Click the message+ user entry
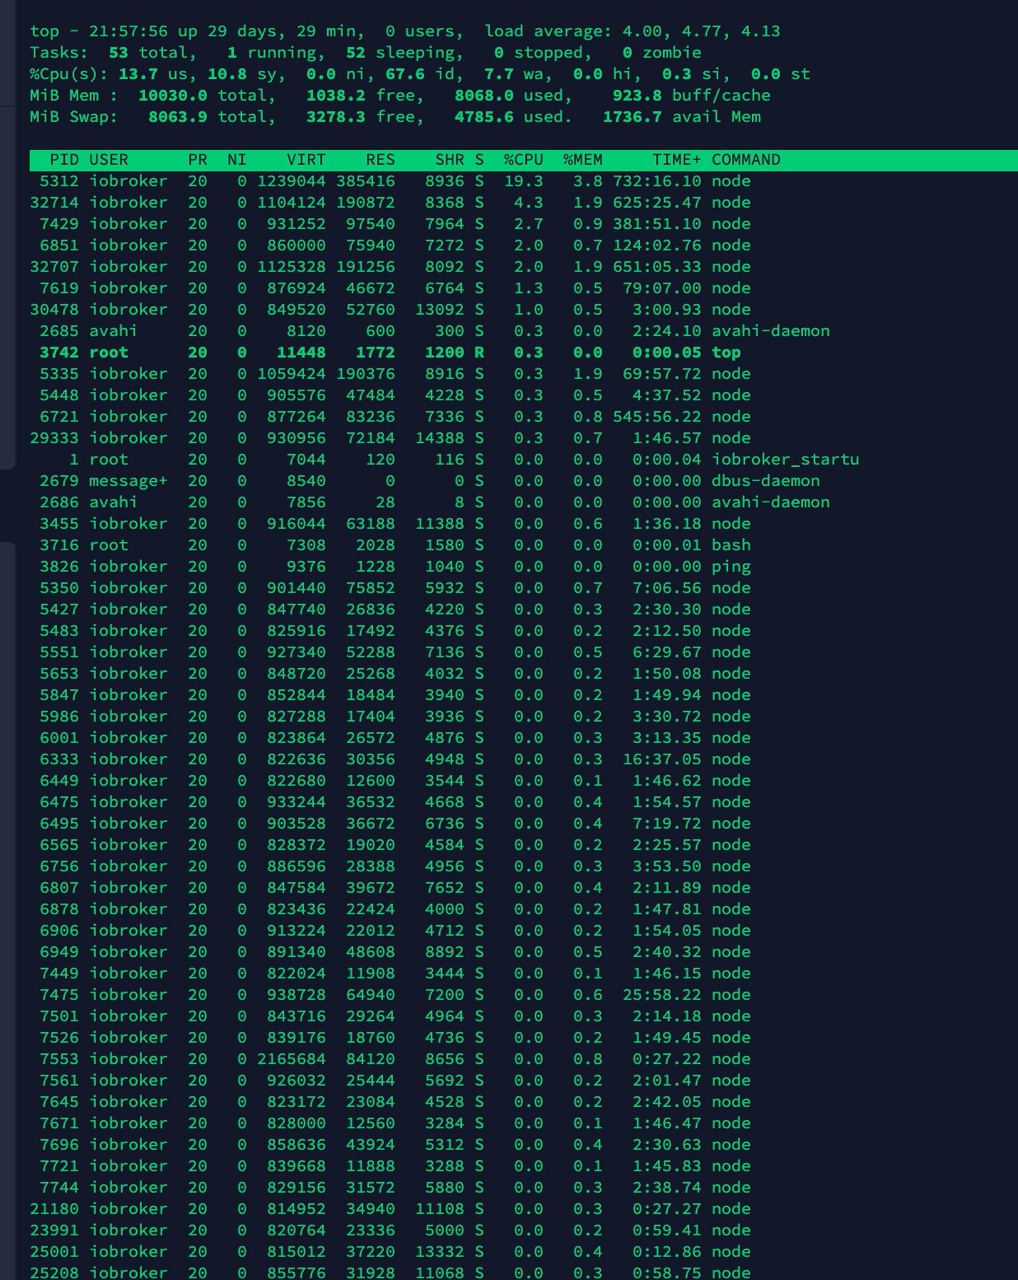This screenshot has width=1018, height=1280. tap(128, 481)
